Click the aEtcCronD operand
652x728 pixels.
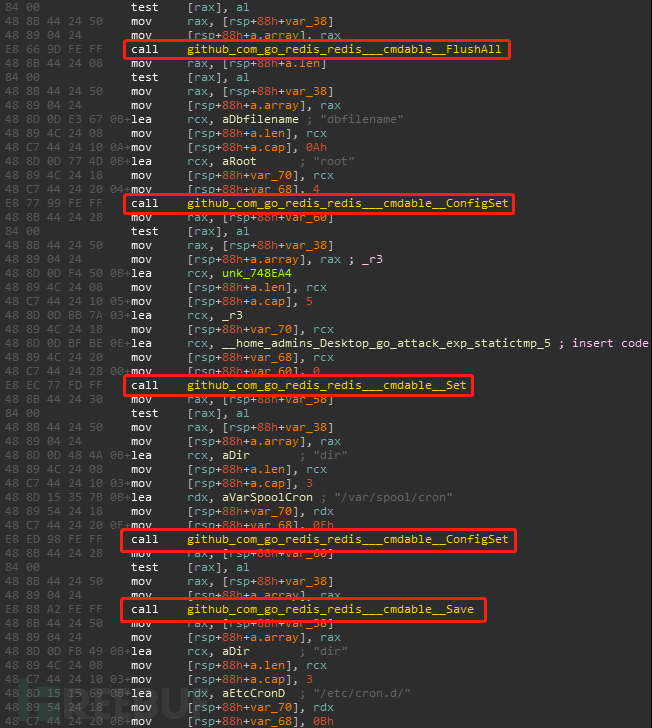point(253,693)
